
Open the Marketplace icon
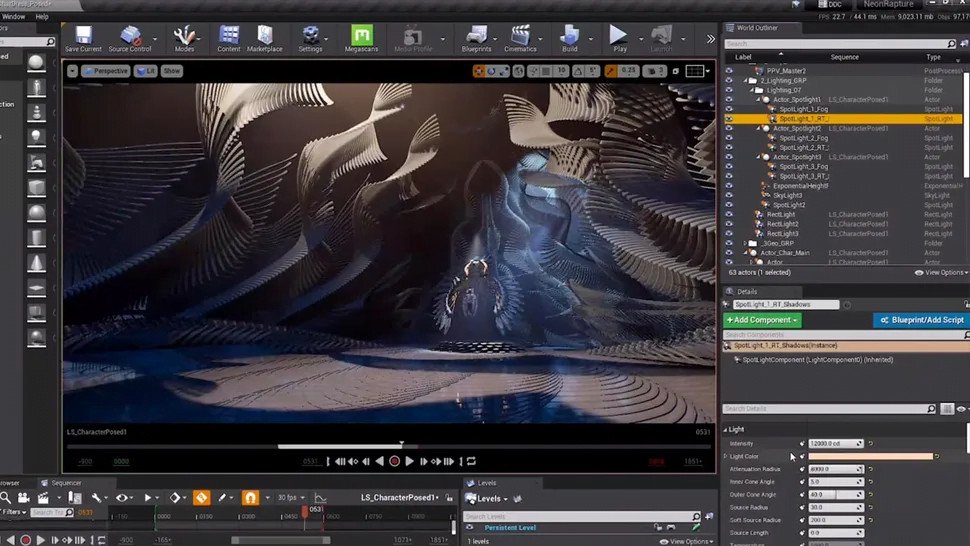pyautogui.click(x=264, y=36)
